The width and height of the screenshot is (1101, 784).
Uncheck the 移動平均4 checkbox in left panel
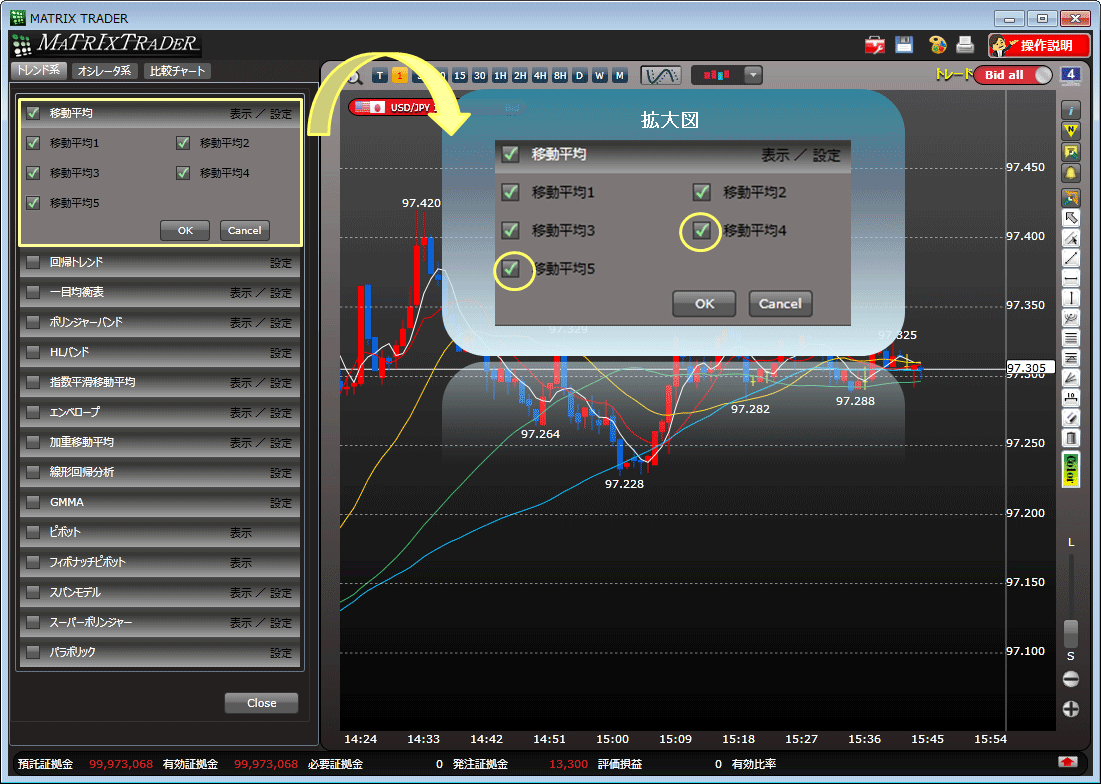click(x=183, y=173)
